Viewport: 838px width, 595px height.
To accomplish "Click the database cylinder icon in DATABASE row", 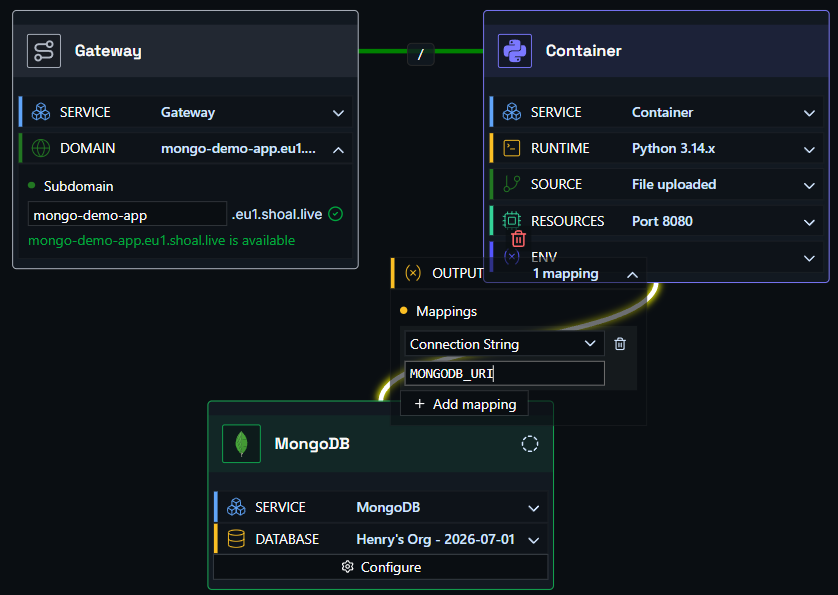I will (236, 539).
